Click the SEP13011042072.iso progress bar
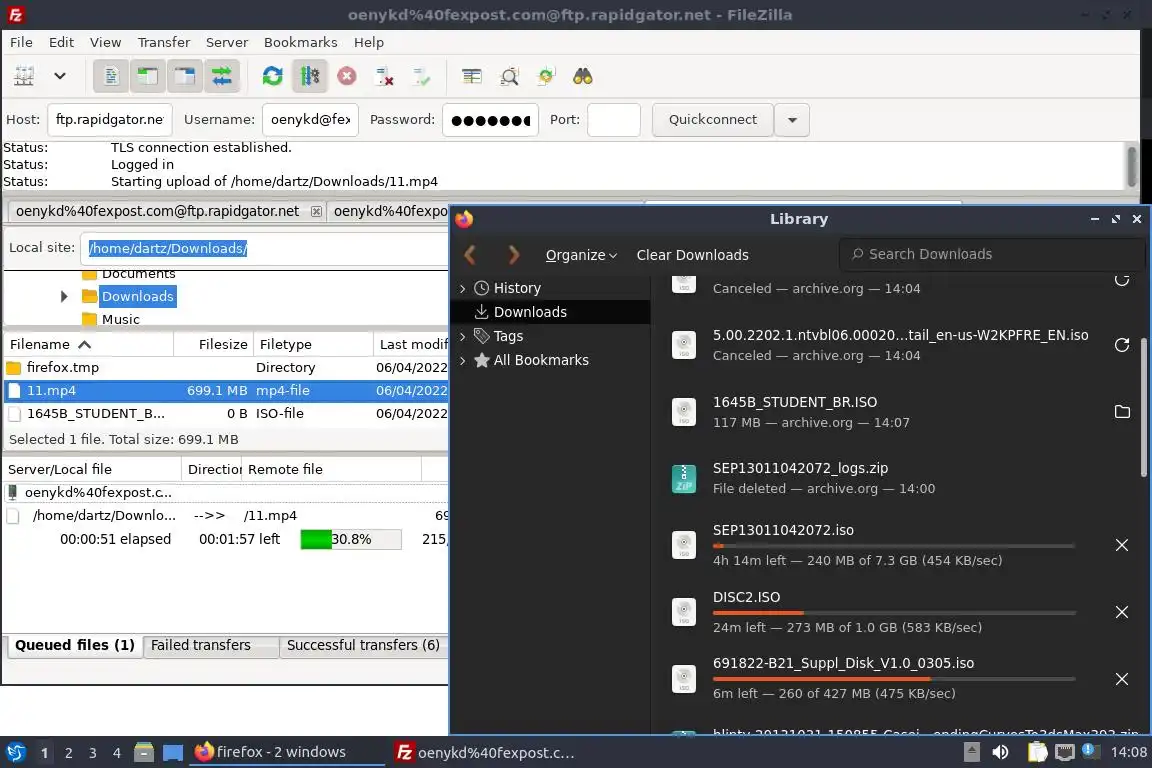 point(893,546)
